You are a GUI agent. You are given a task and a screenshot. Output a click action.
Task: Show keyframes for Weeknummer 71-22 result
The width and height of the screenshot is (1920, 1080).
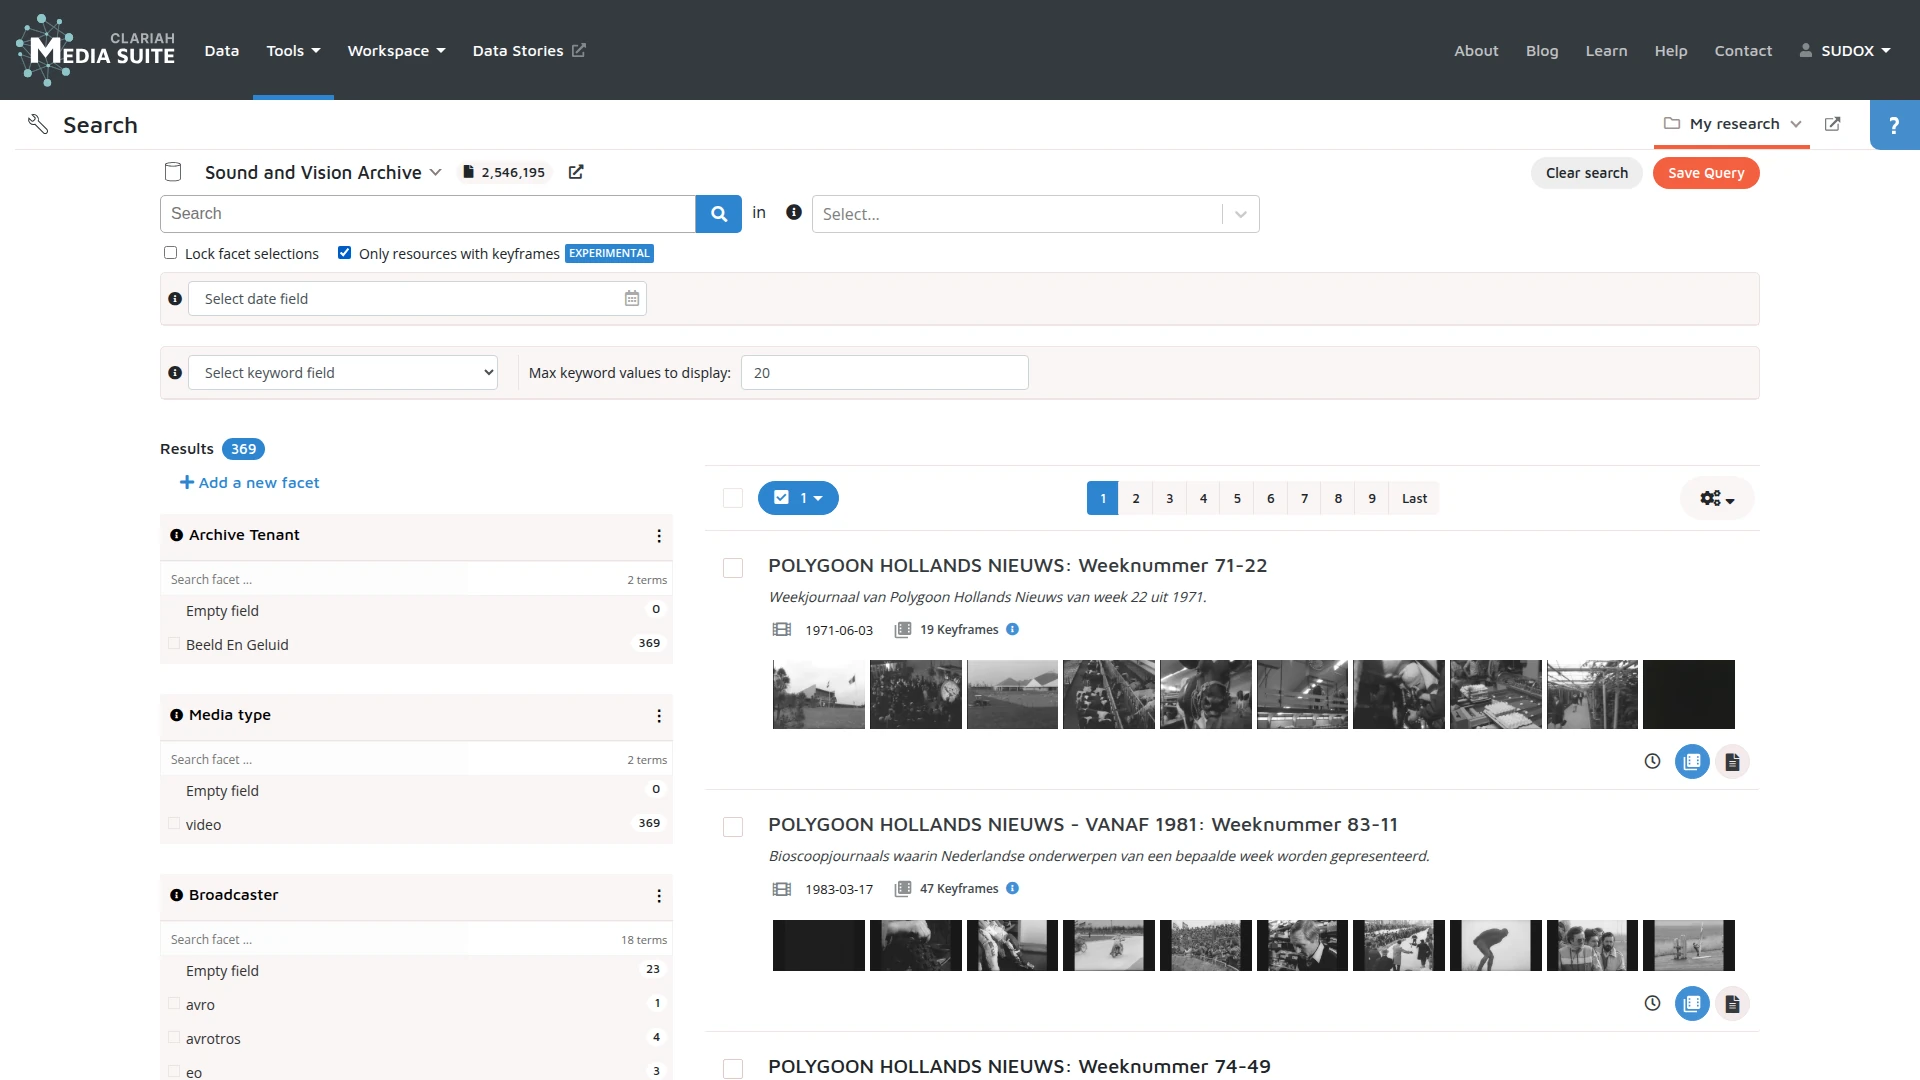(1692, 762)
